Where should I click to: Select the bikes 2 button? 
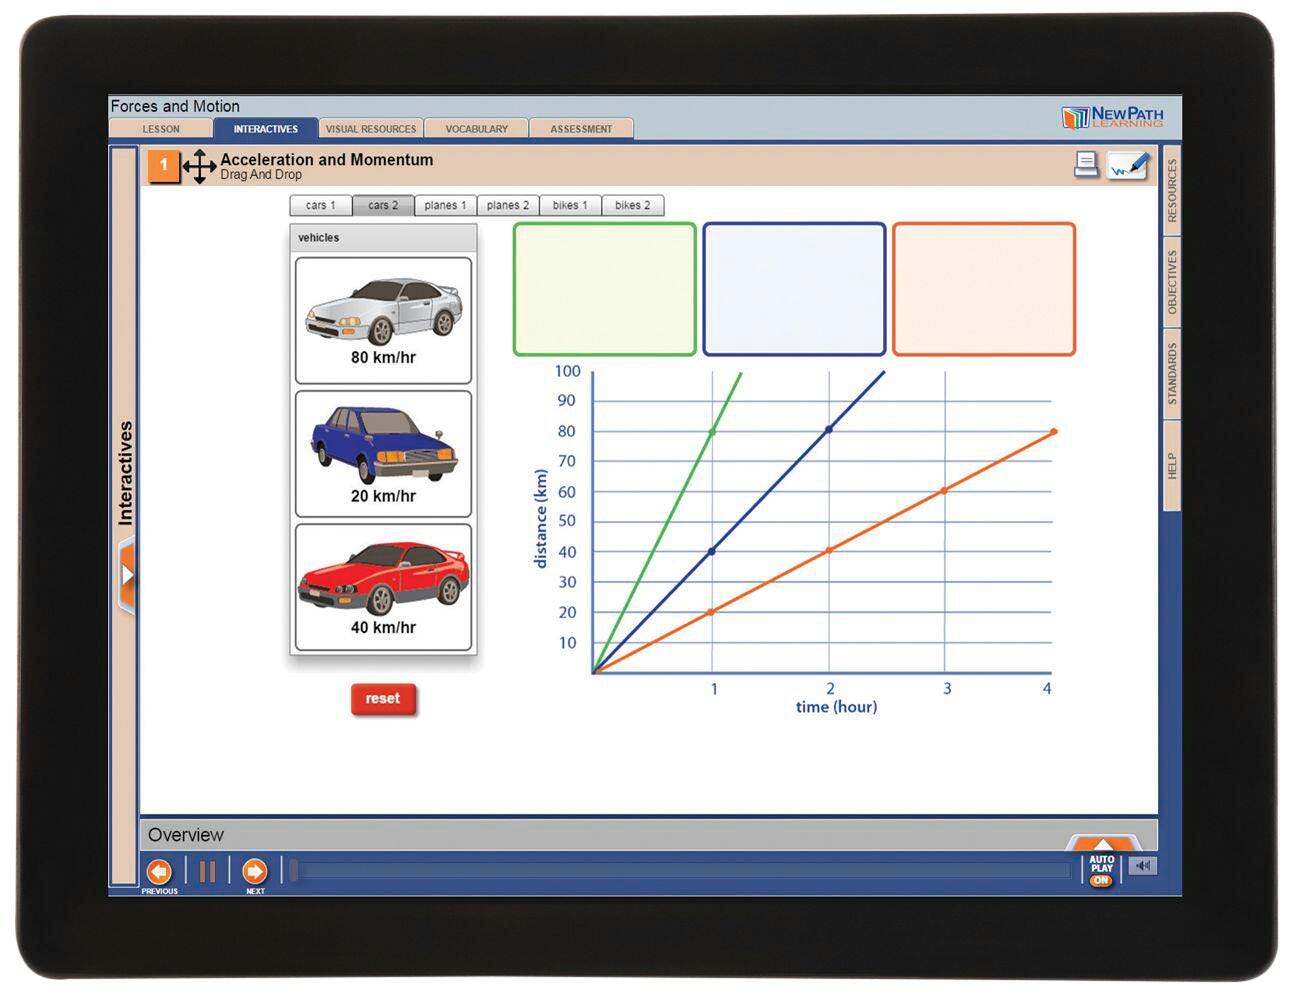(632, 205)
